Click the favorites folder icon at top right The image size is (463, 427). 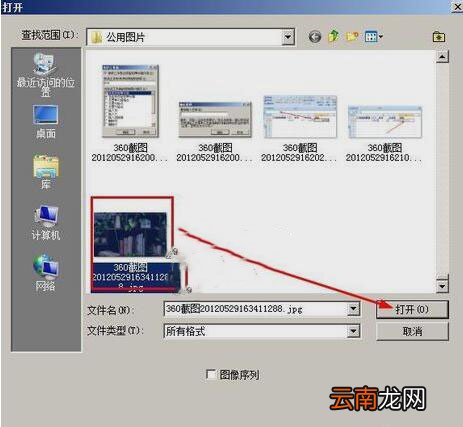[x=439, y=36]
